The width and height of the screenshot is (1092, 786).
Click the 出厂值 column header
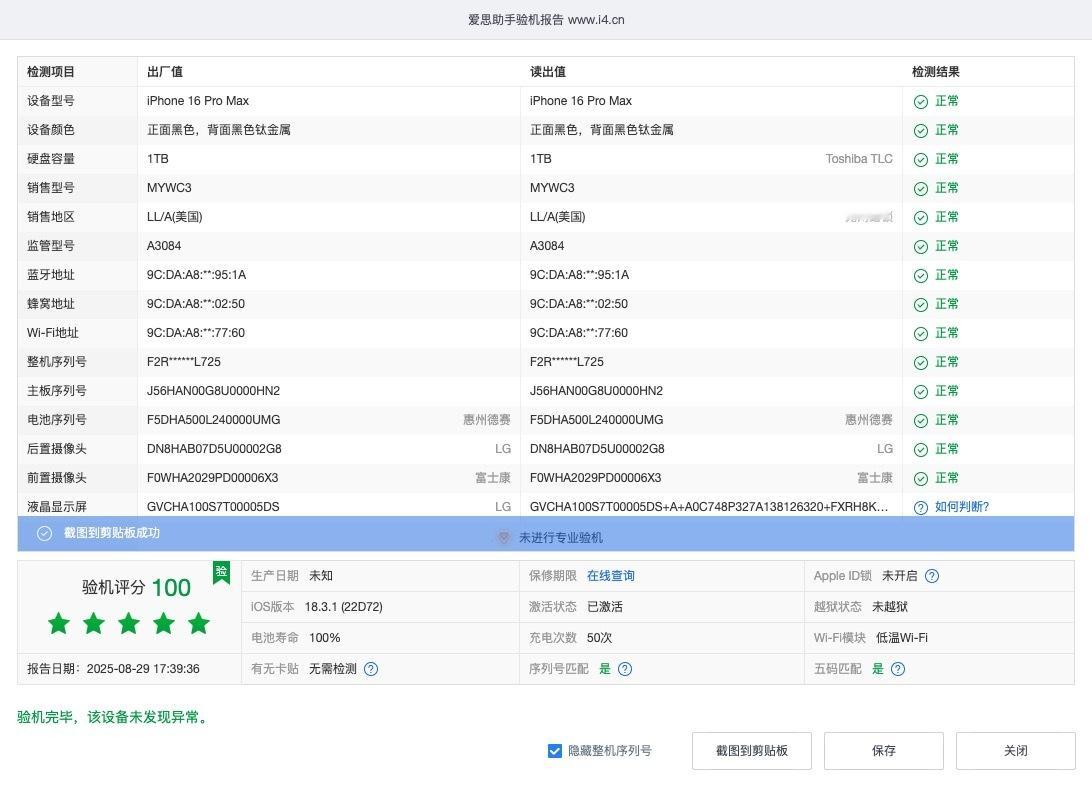point(165,72)
